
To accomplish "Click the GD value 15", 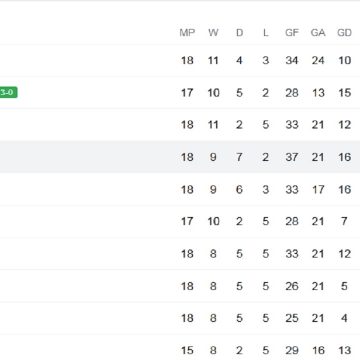I will pyautogui.click(x=344, y=93).
